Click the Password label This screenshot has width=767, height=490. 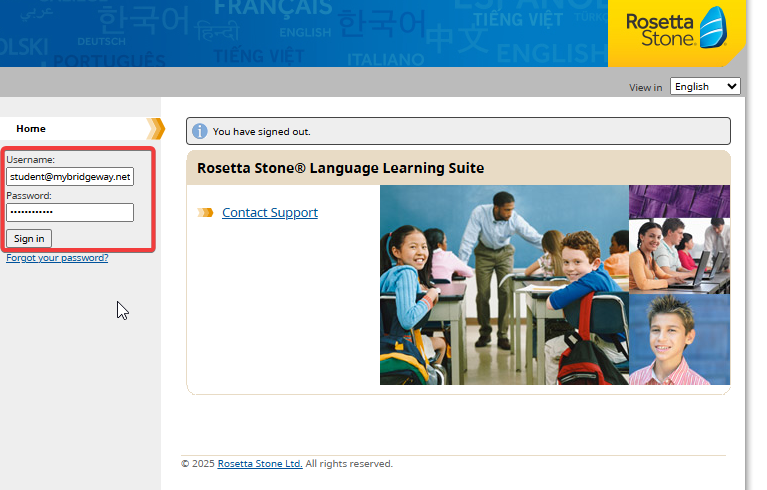(29, 196)
